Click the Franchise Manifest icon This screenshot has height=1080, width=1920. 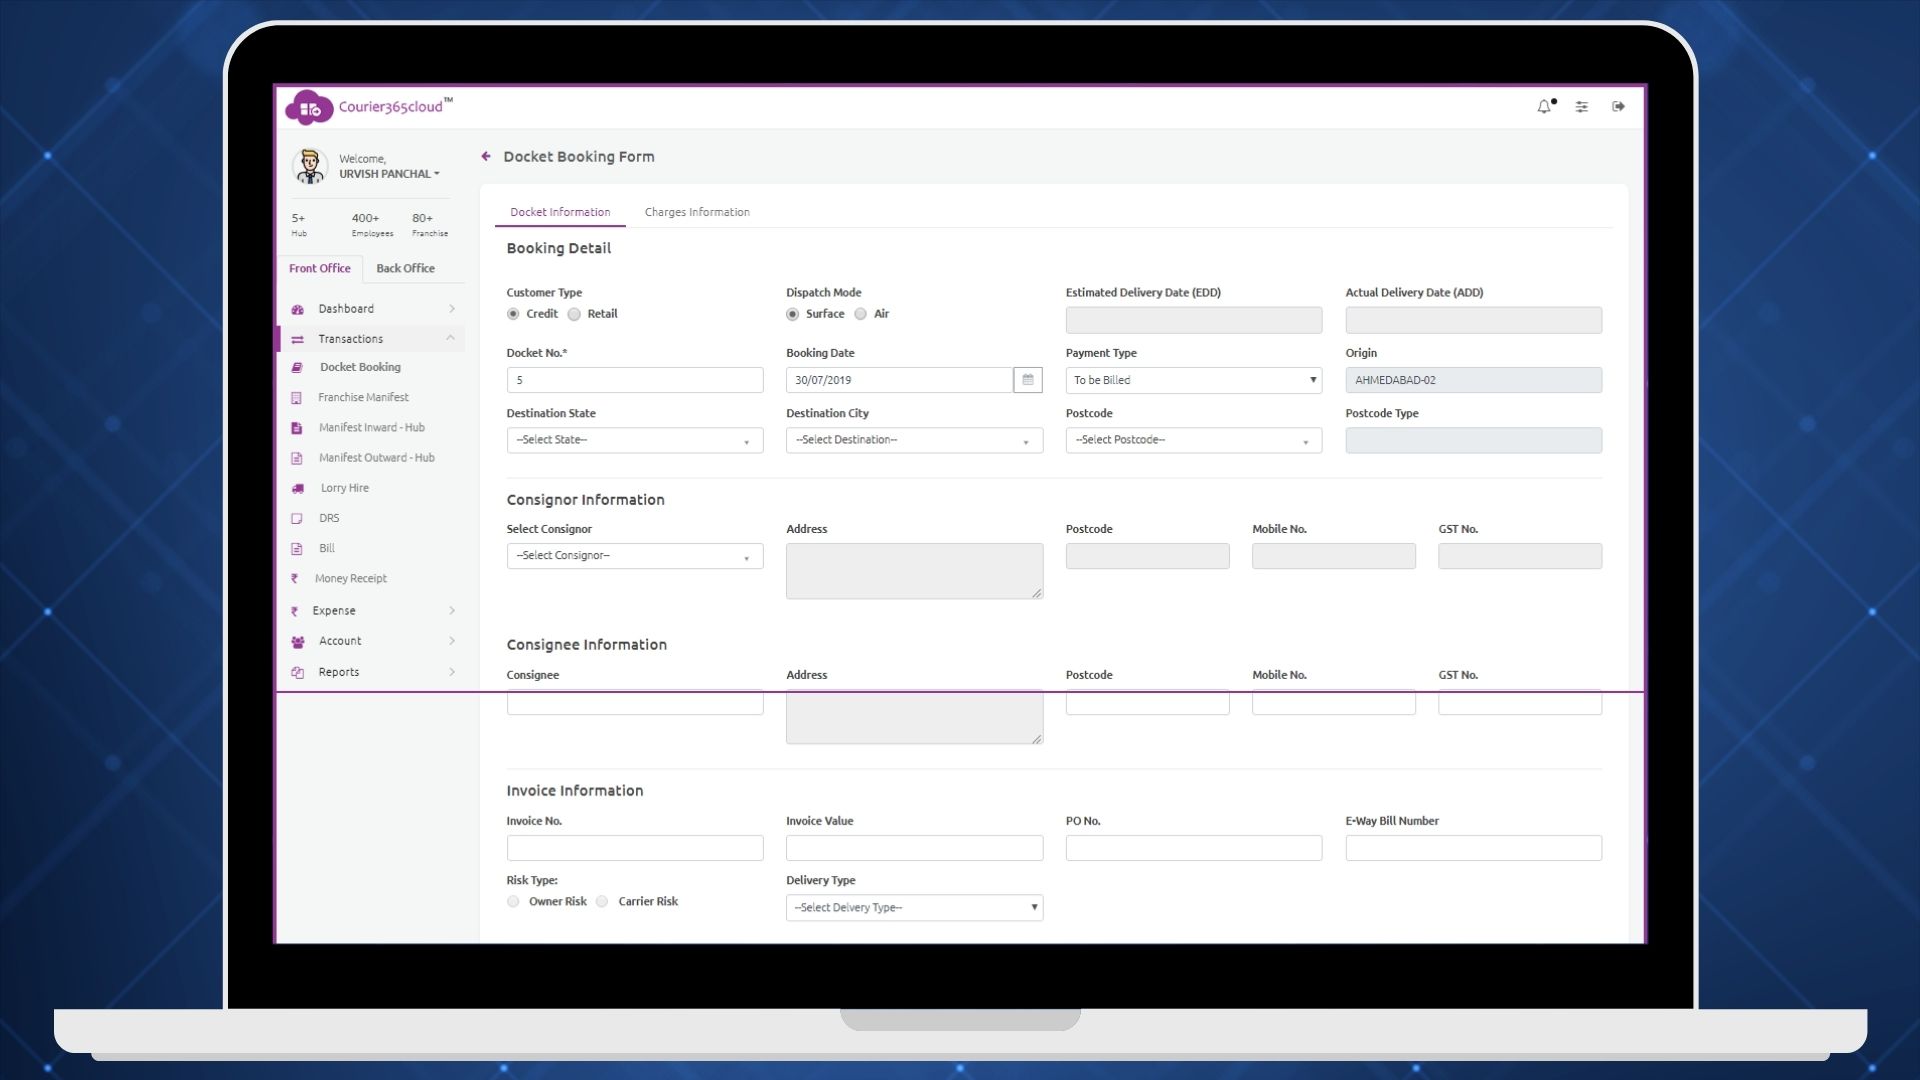click(296, 398)
